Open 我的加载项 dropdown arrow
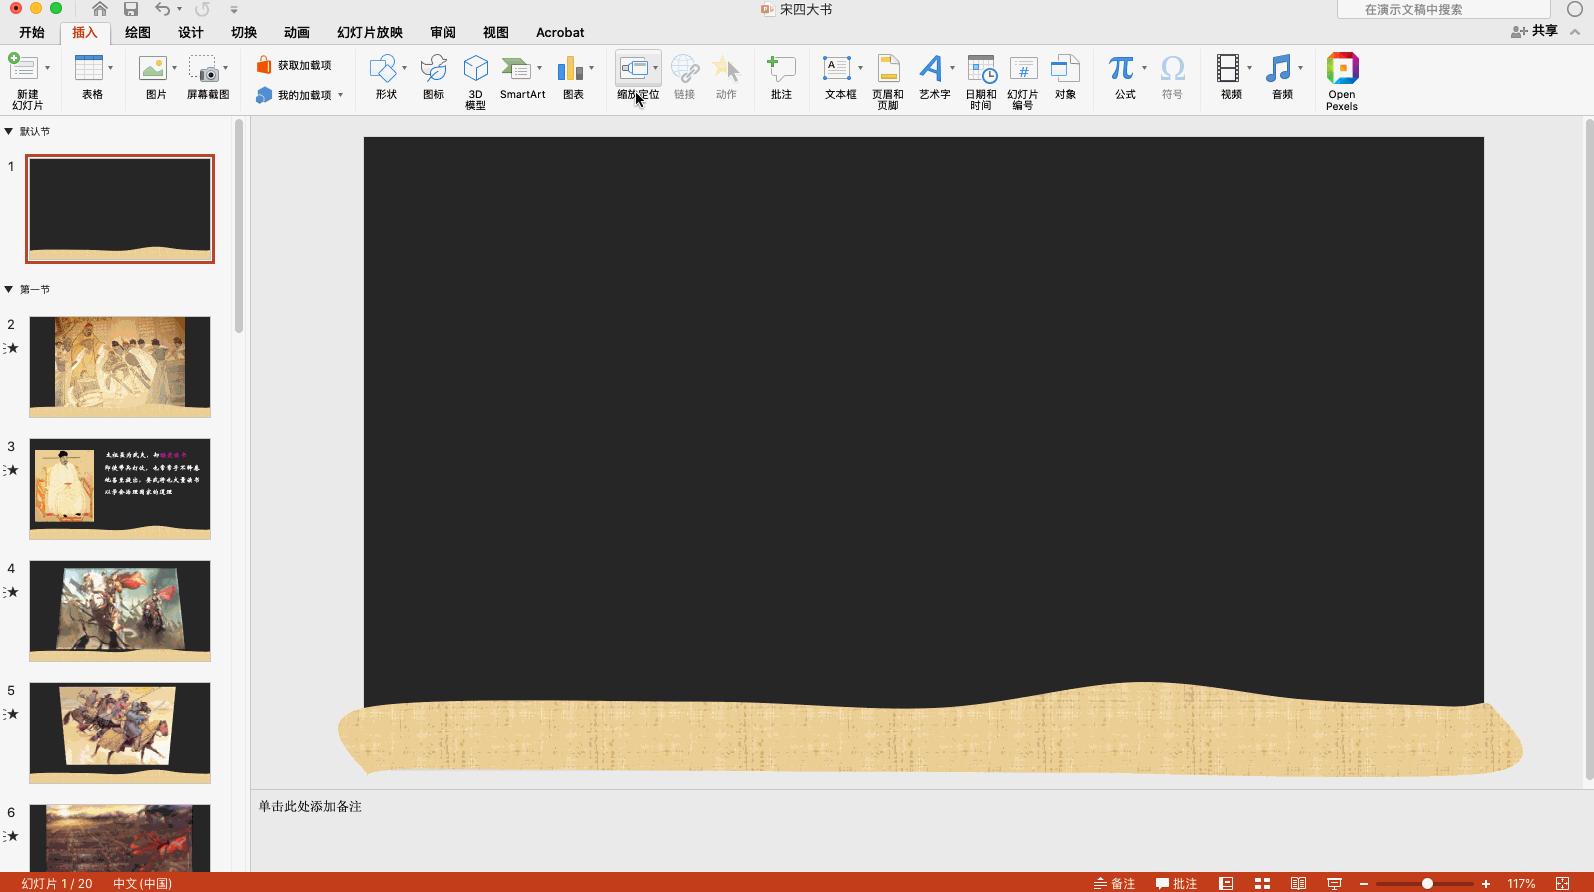 point(341,96)
